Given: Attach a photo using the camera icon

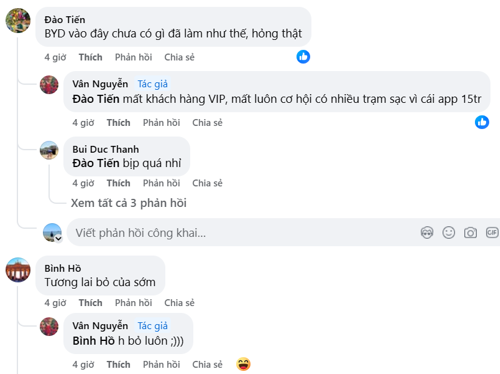Looking at the screenshot, I should point(470,232).
